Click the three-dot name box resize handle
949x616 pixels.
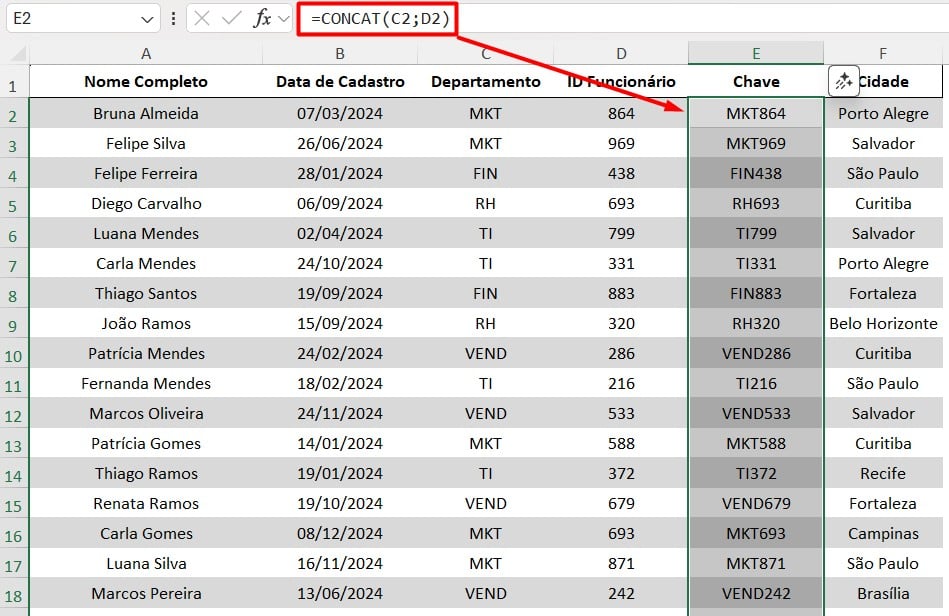[x=174, y=18]
